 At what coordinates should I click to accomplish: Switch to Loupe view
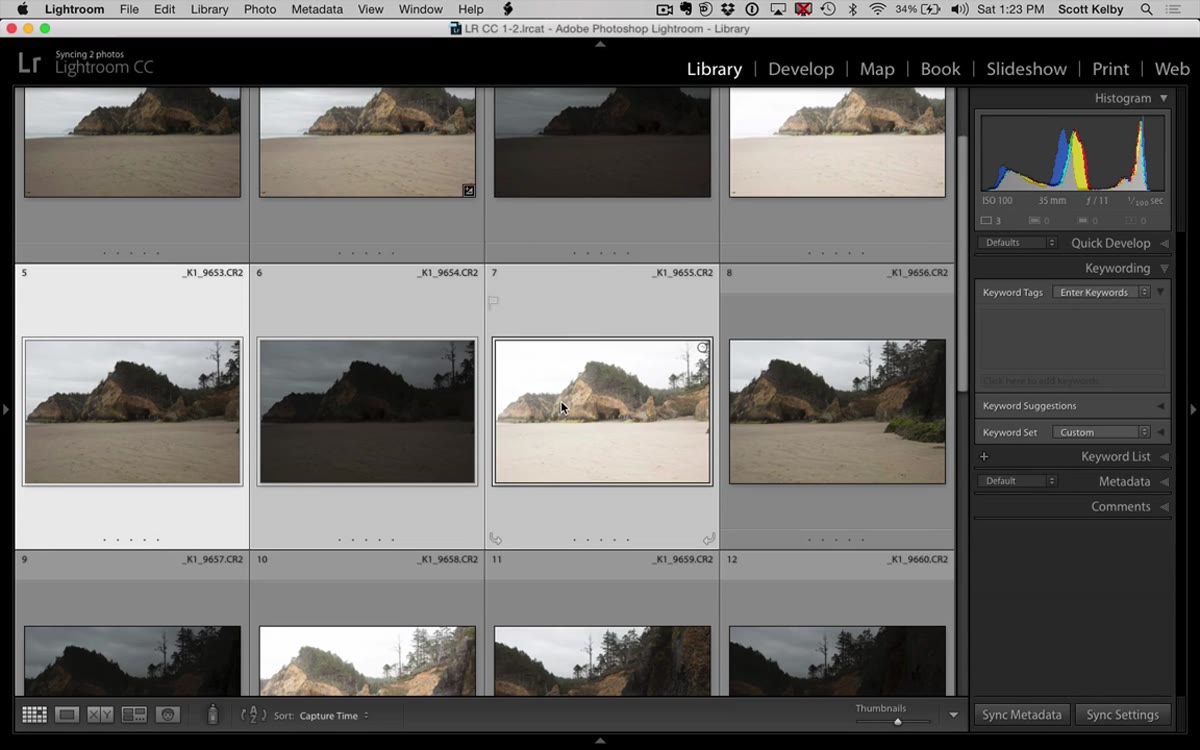pyautogui.click(x=67, y=715)
